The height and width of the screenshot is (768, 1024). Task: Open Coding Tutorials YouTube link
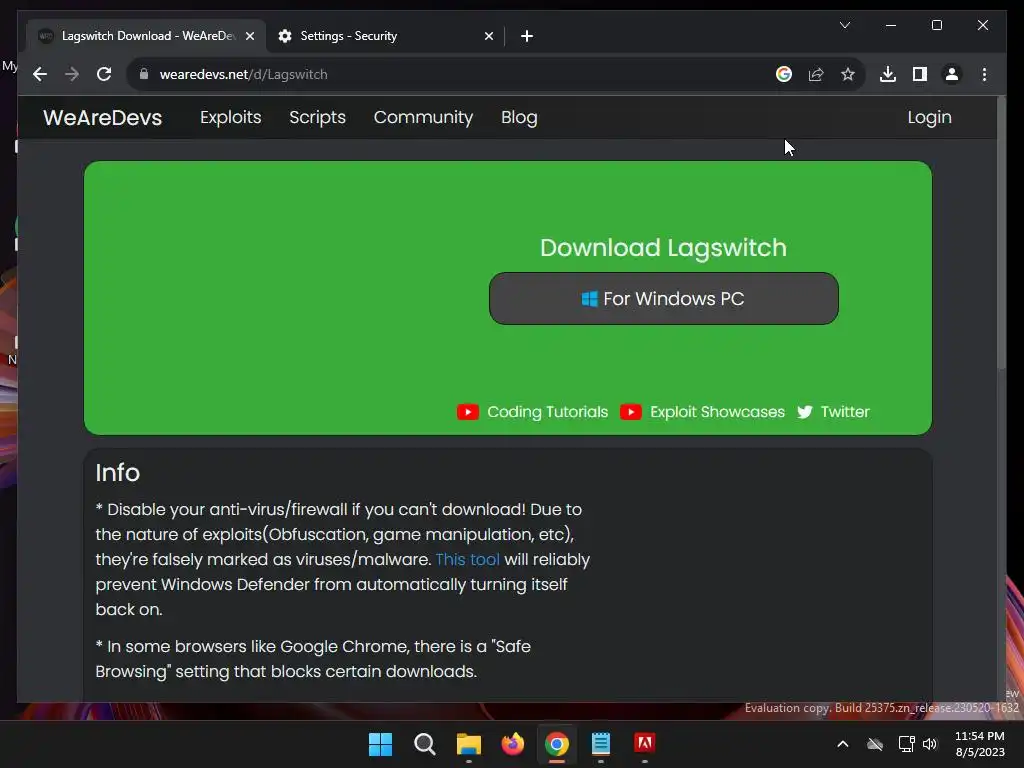coord(532,412)
